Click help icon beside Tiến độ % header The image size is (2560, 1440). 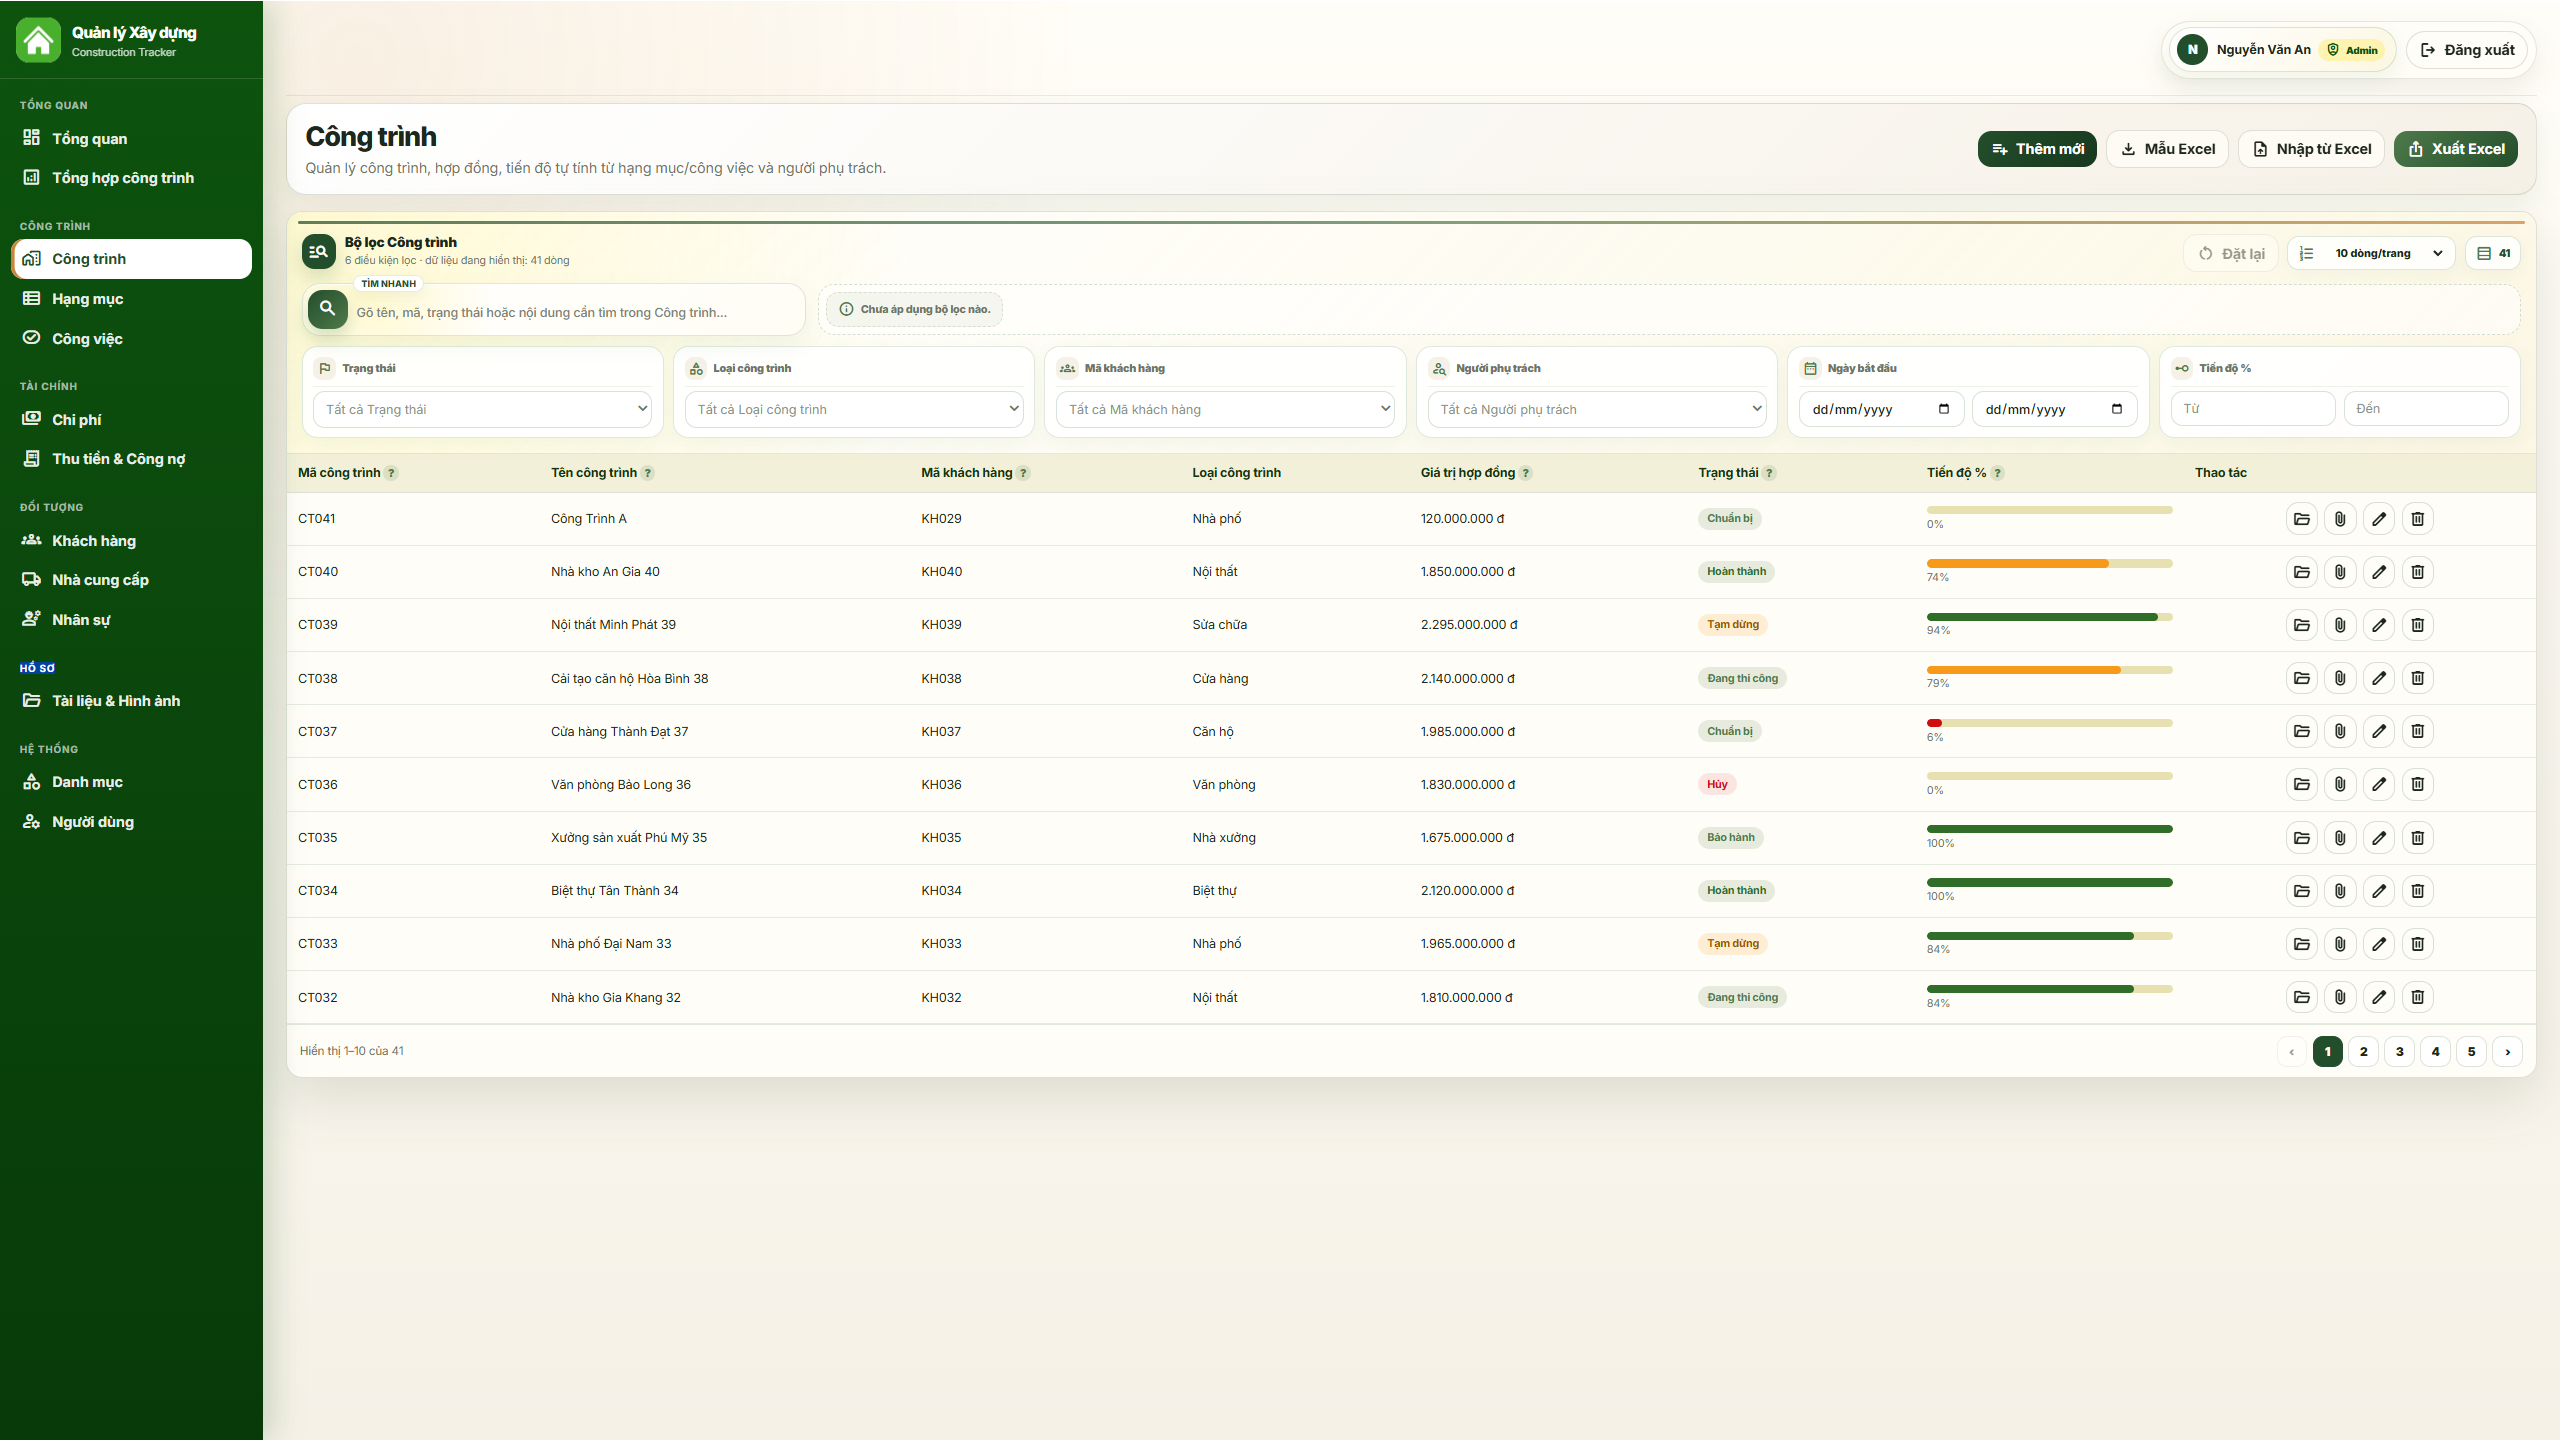(1998, 473)
